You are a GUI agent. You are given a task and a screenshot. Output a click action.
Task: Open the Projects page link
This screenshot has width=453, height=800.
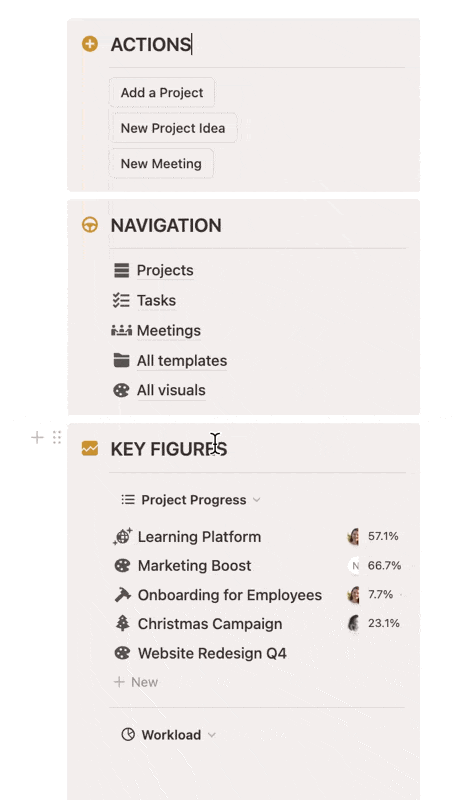point(165,270)
